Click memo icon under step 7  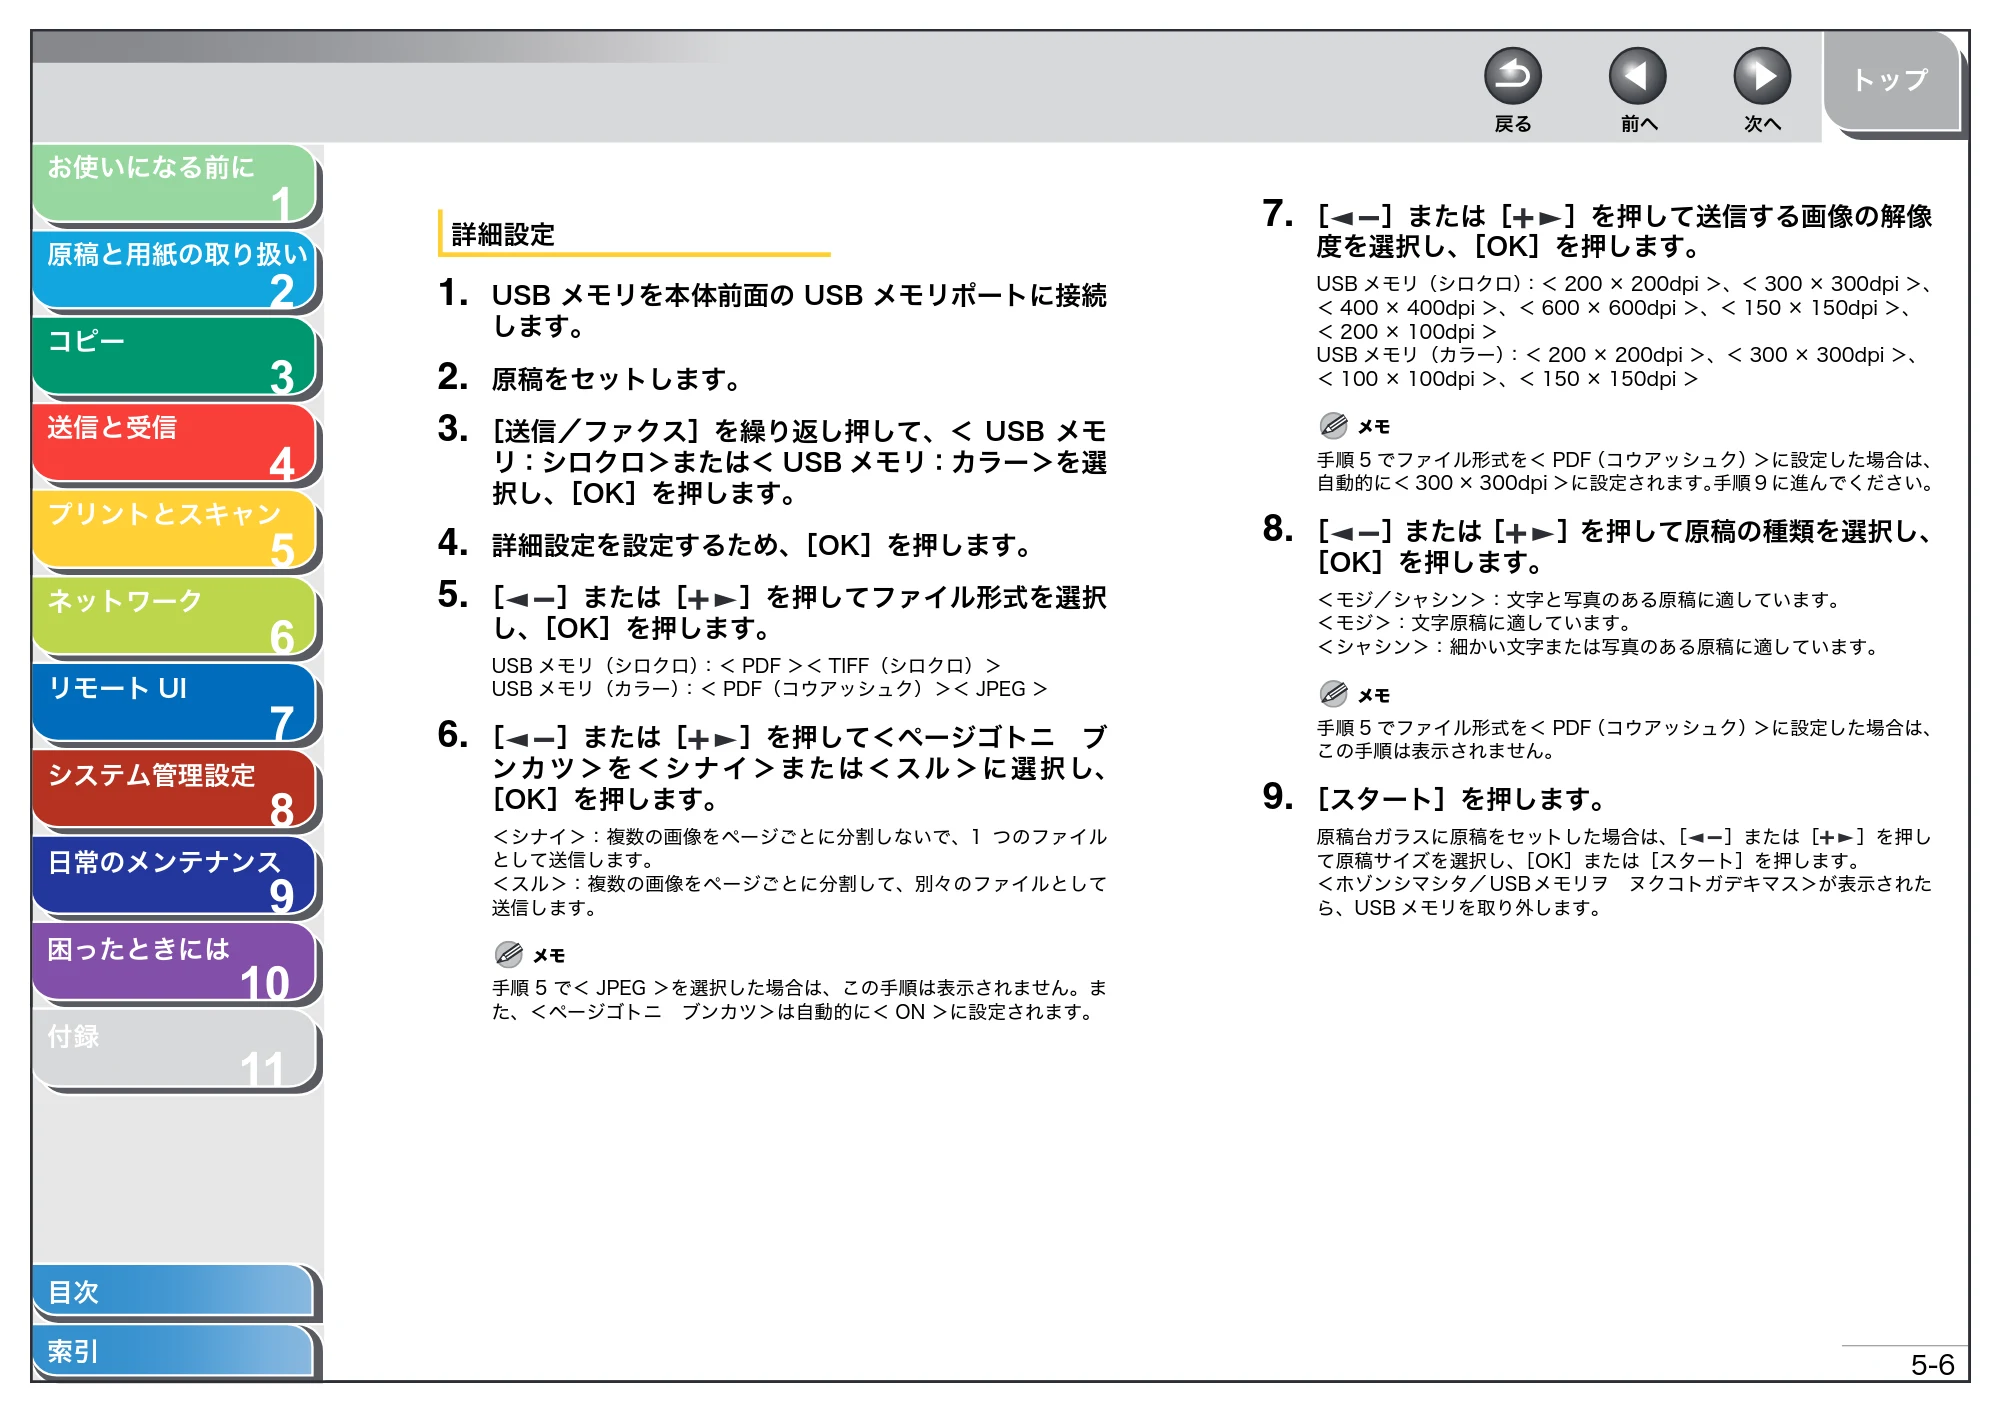click(1334, 426)
